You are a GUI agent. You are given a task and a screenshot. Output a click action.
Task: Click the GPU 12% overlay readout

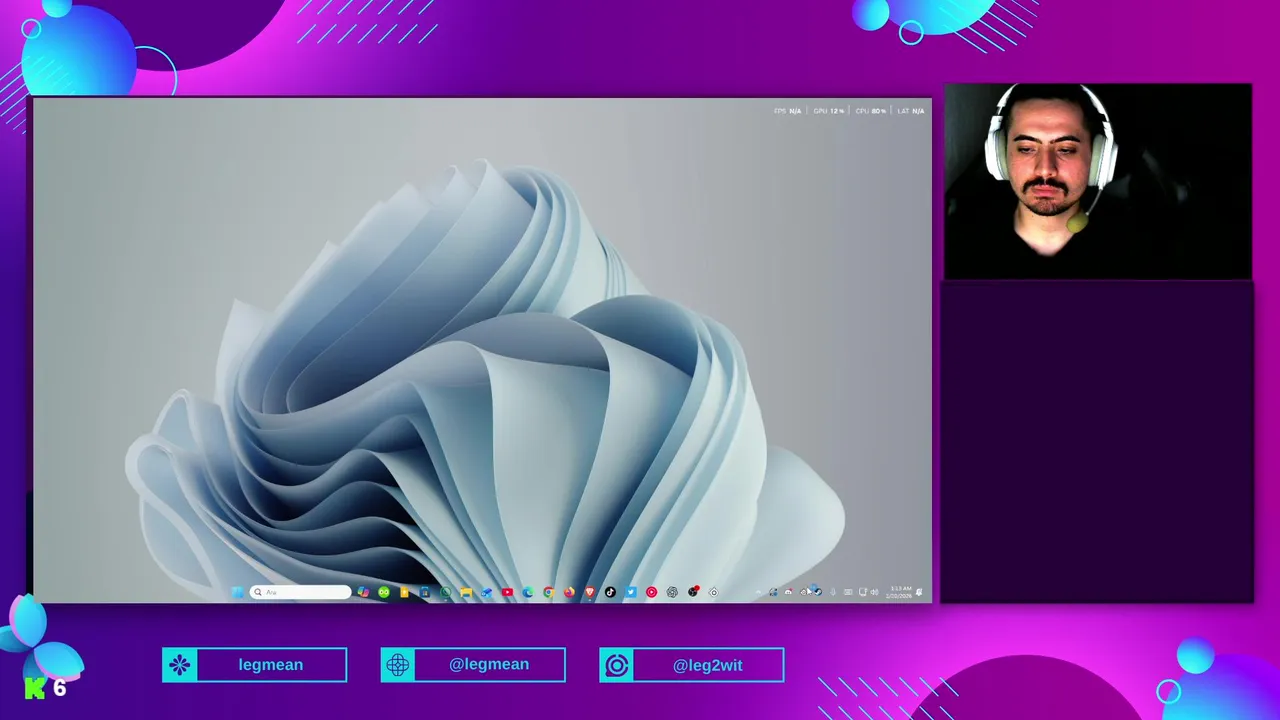tap(828, 111)
